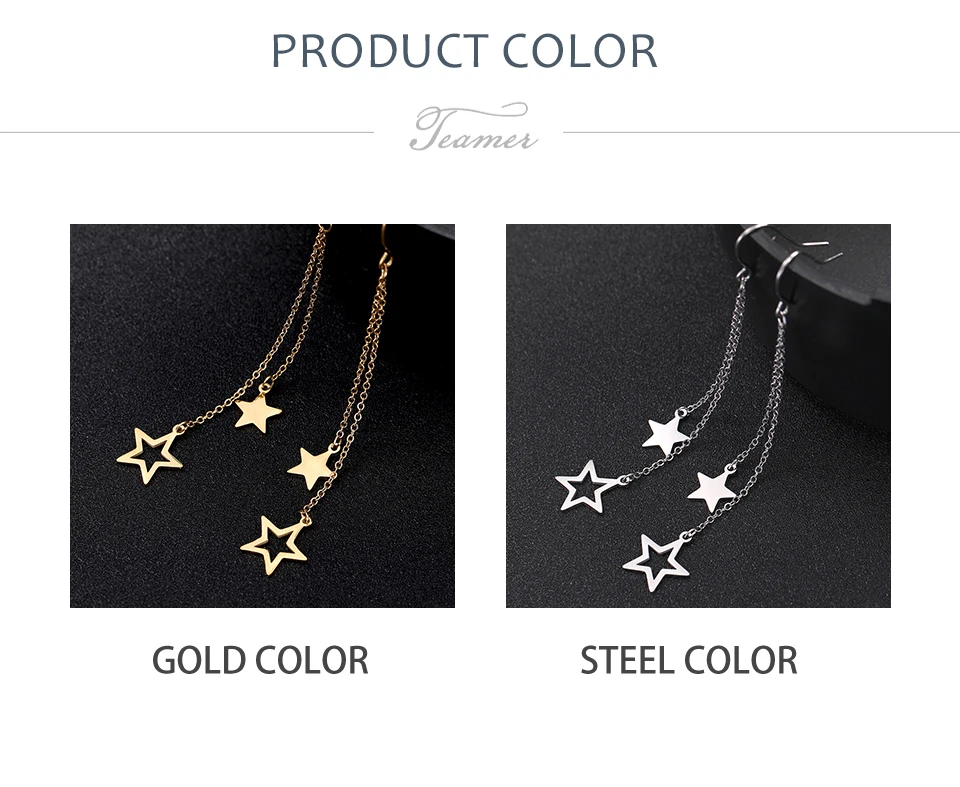This screenshot has height=787, width=960.
Task: Click the Teamer script logo
Action: [471, 128]
